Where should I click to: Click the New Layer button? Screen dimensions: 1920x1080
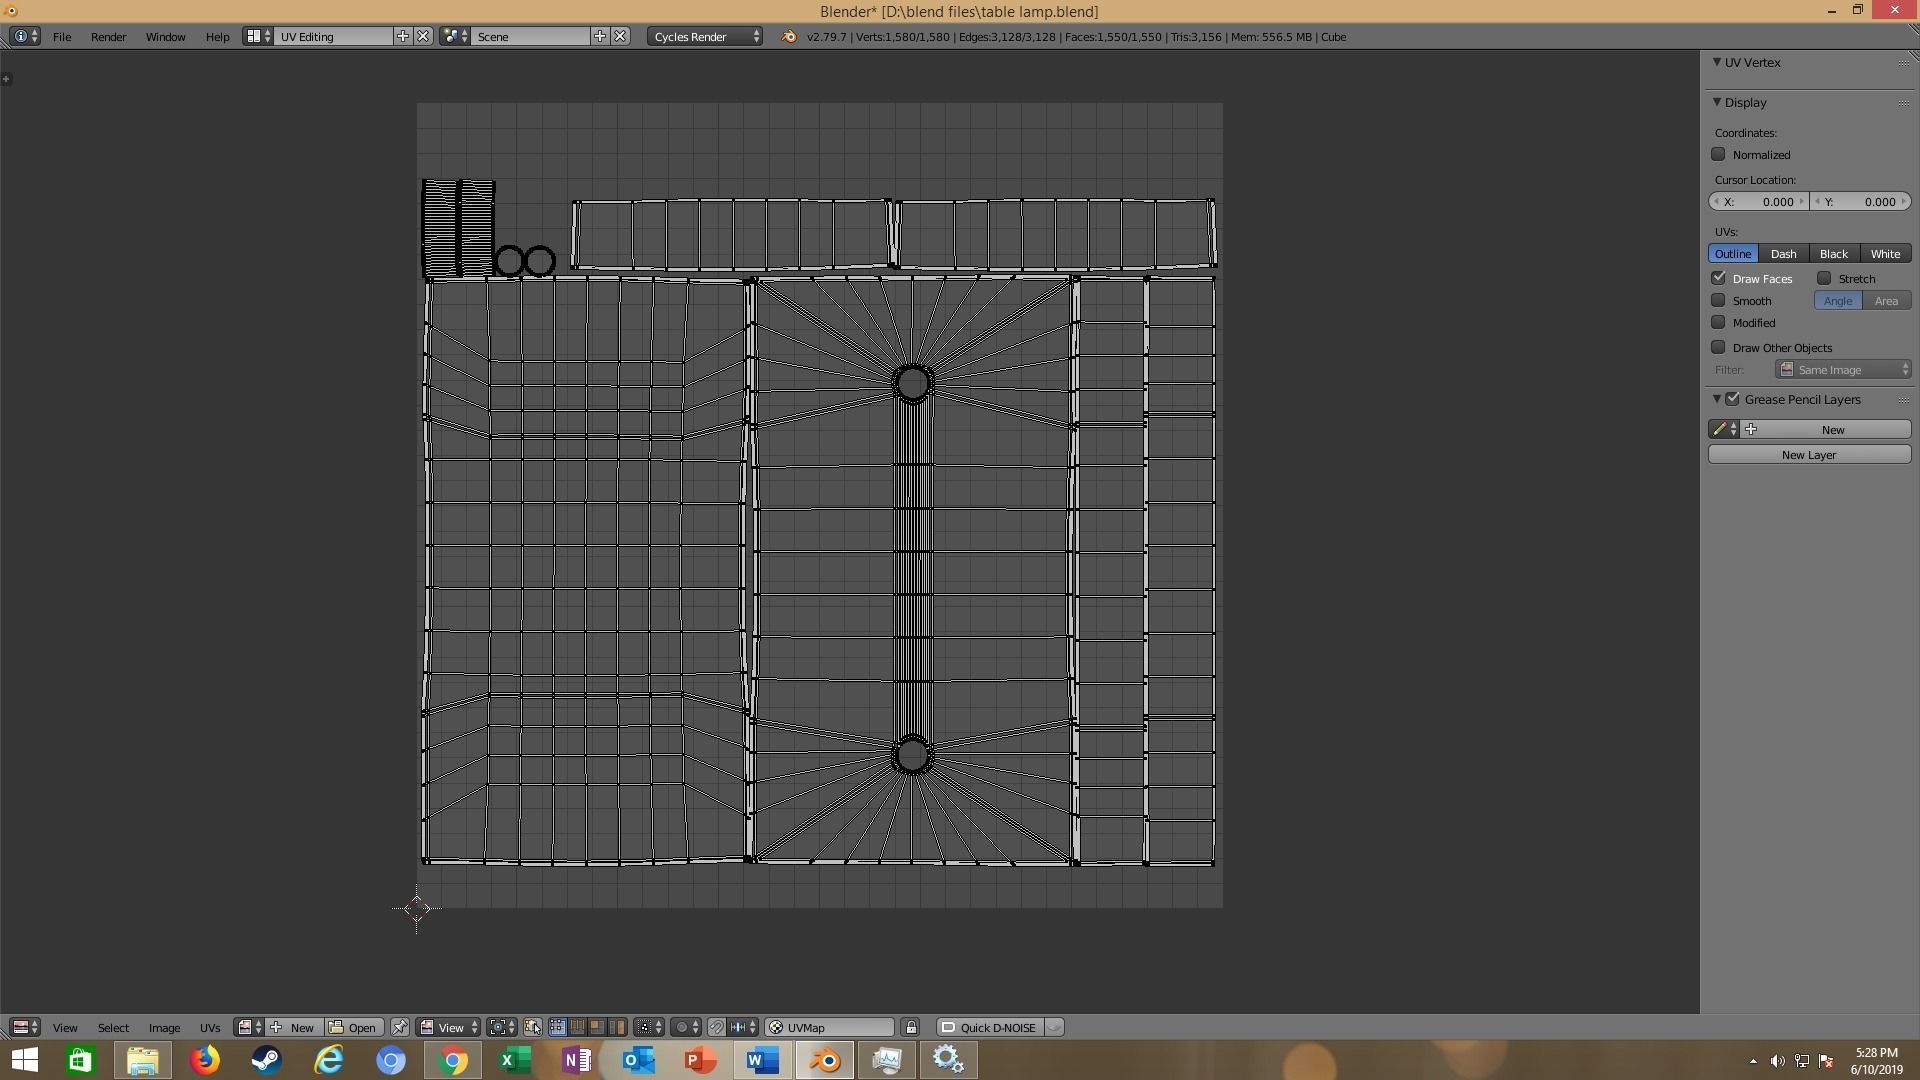coord(1808,454)
